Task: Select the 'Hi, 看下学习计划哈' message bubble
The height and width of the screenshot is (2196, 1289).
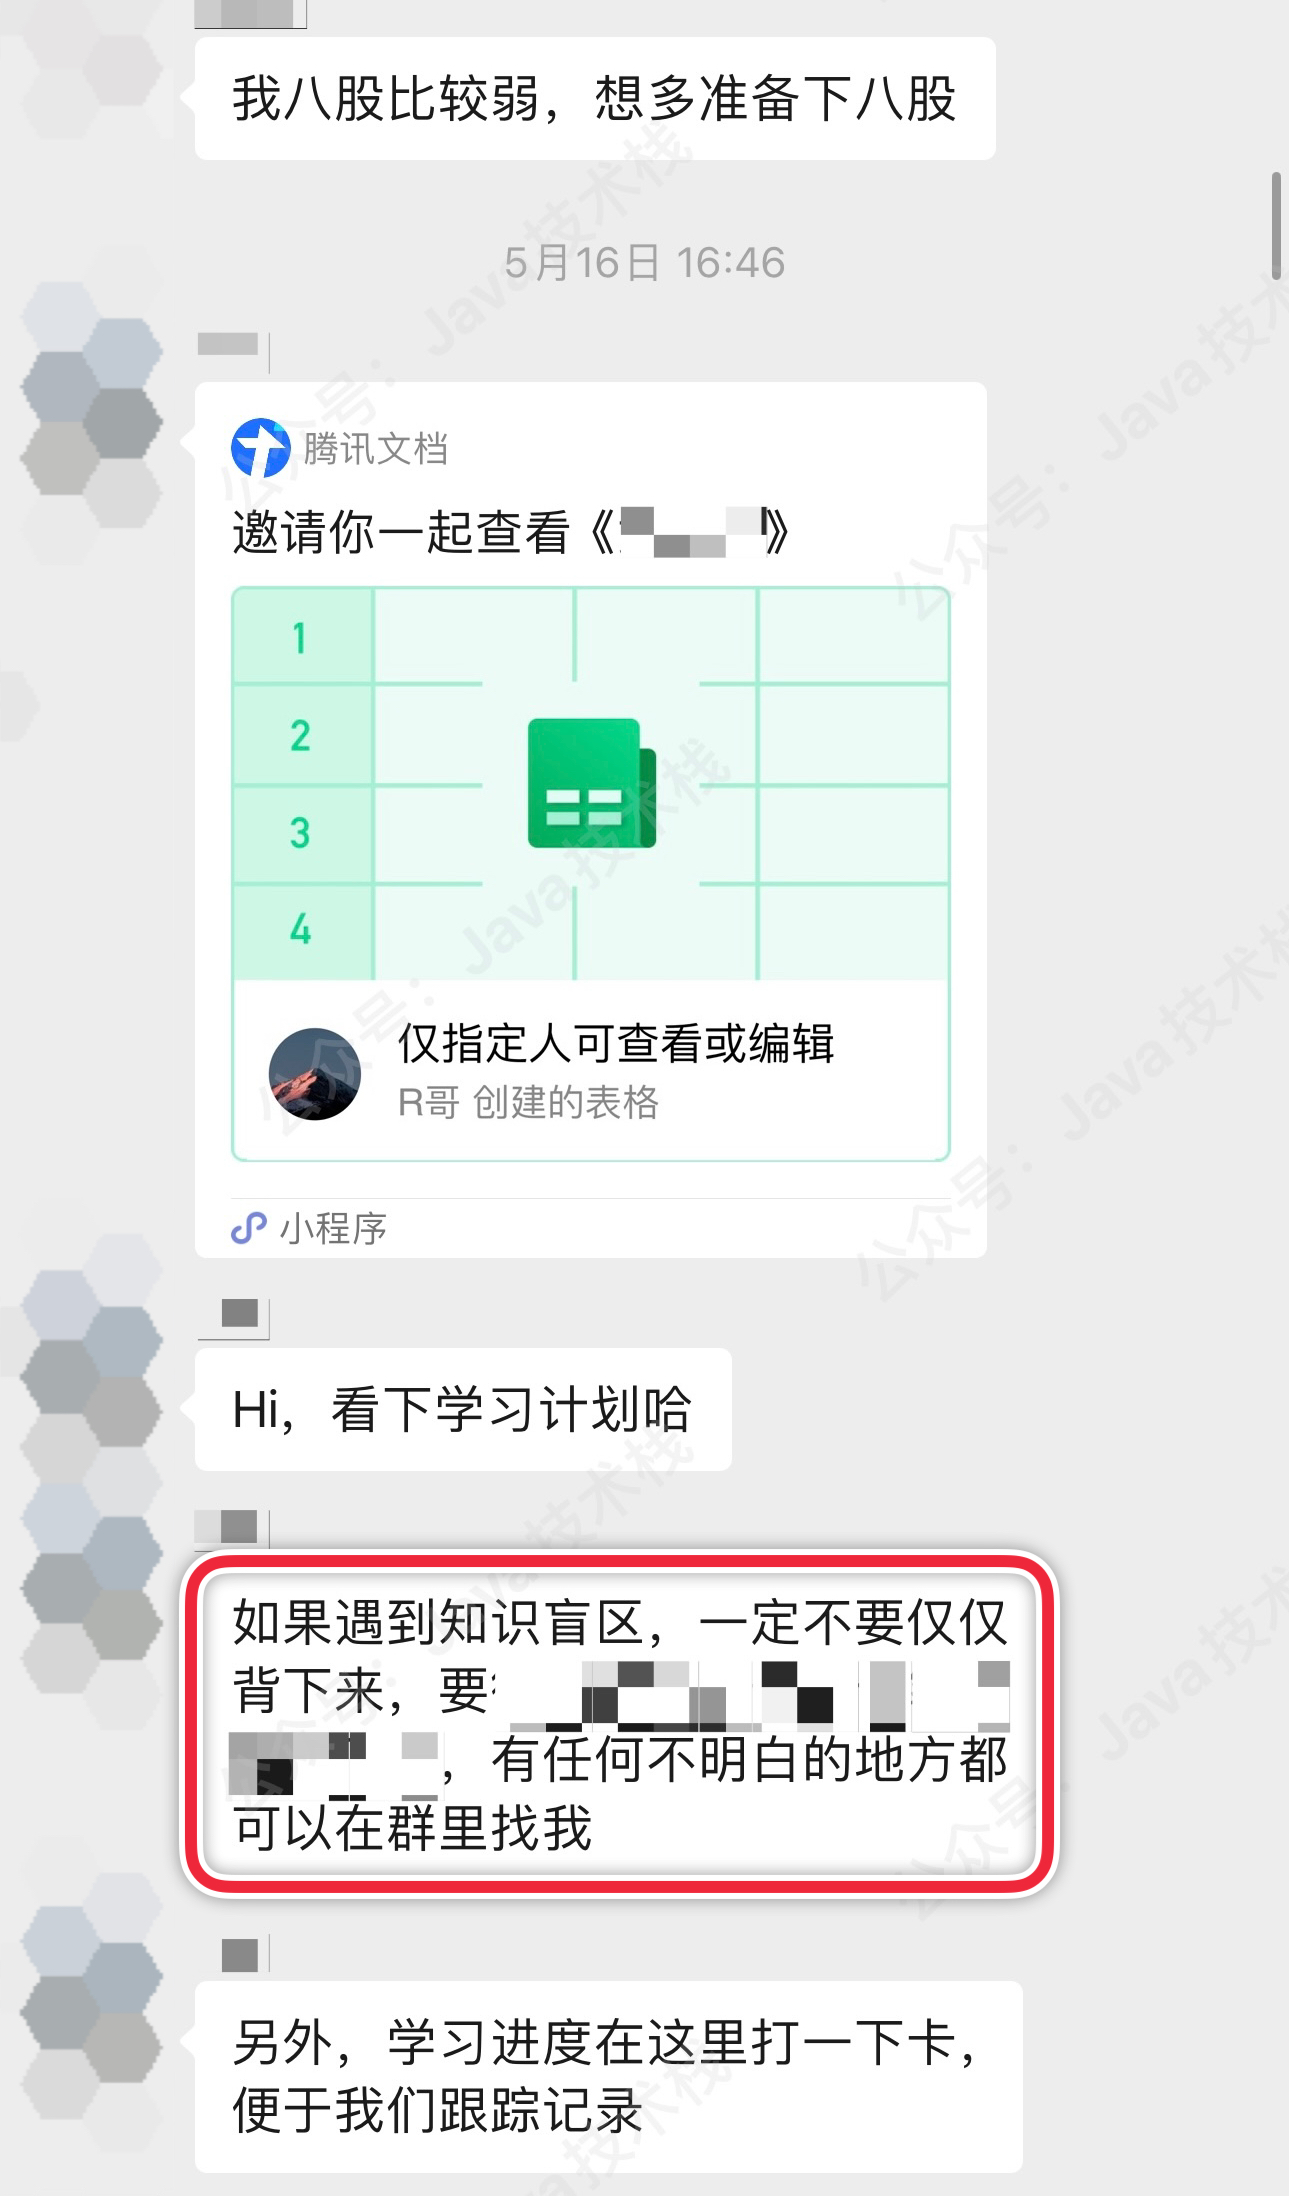Action: [463, 1409]
